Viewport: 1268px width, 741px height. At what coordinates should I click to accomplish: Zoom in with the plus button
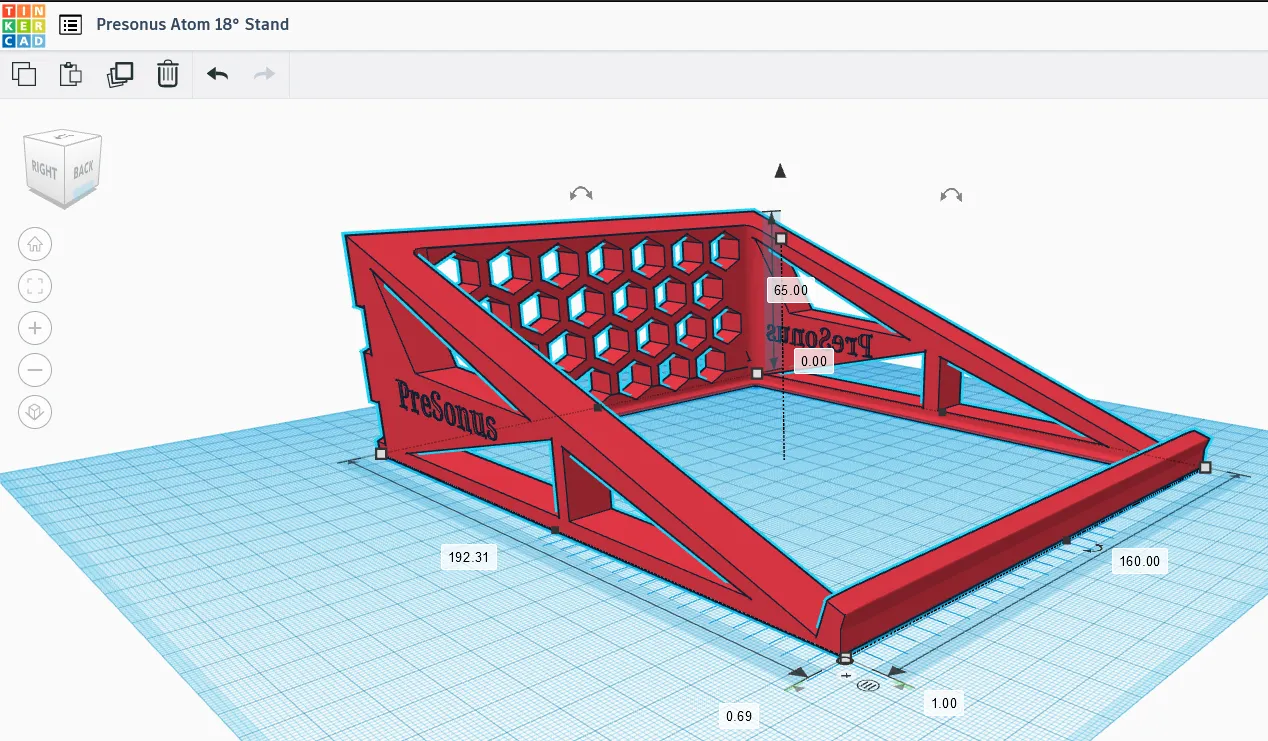tap(35, 328)
